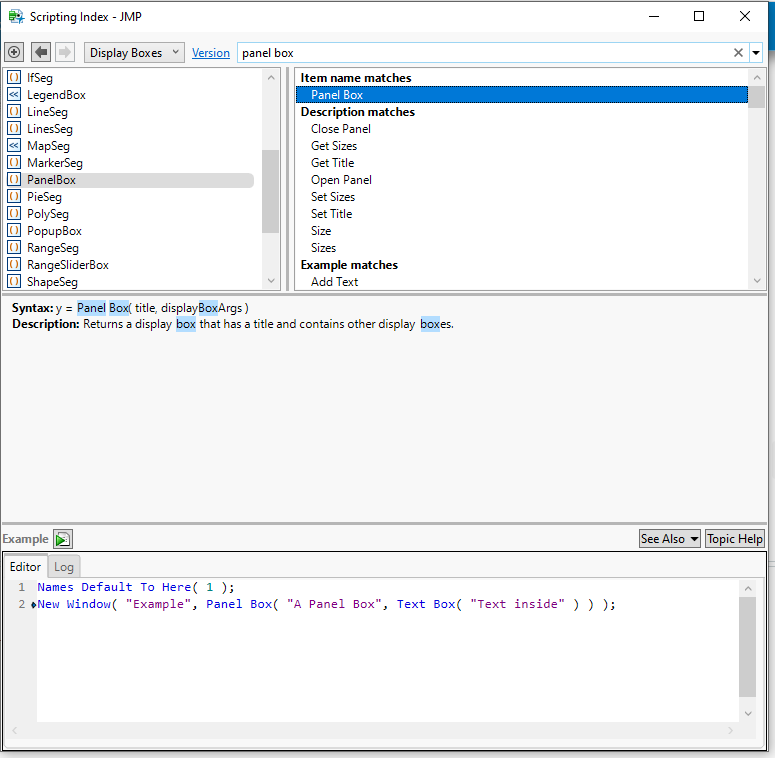
Task: Click the icon beside ShapeSeg
Action: [x=14, y=282]
